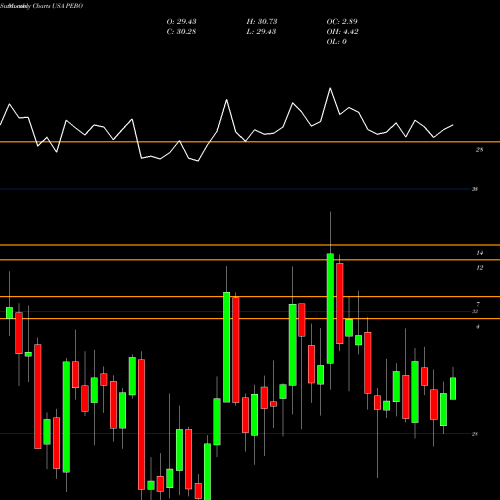Click the 'OH: 4.42' reading
The width and height of the screenshot is (500, 500).
(342, 31)
